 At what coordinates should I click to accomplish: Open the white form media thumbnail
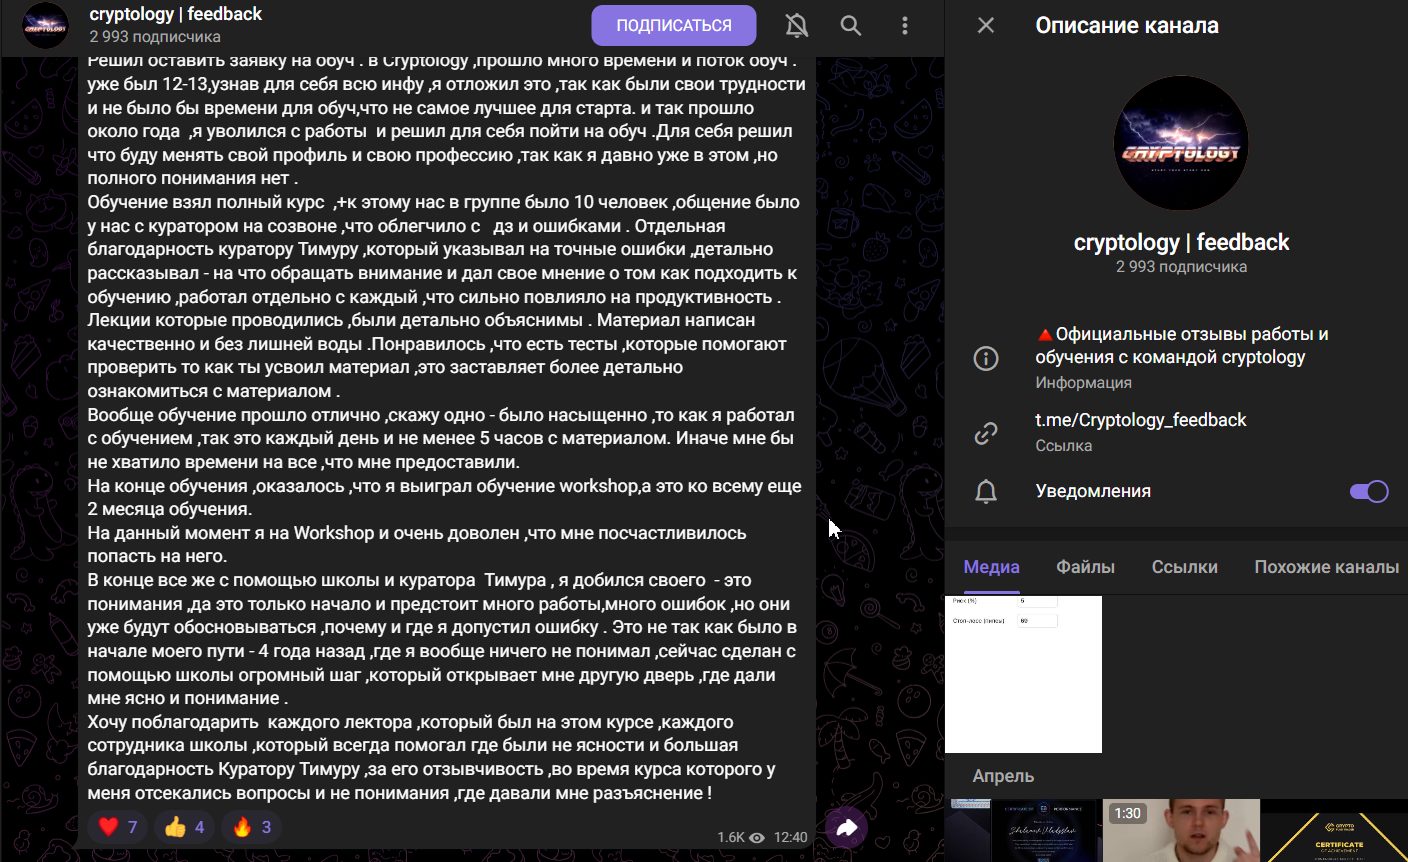(1023, 674)
